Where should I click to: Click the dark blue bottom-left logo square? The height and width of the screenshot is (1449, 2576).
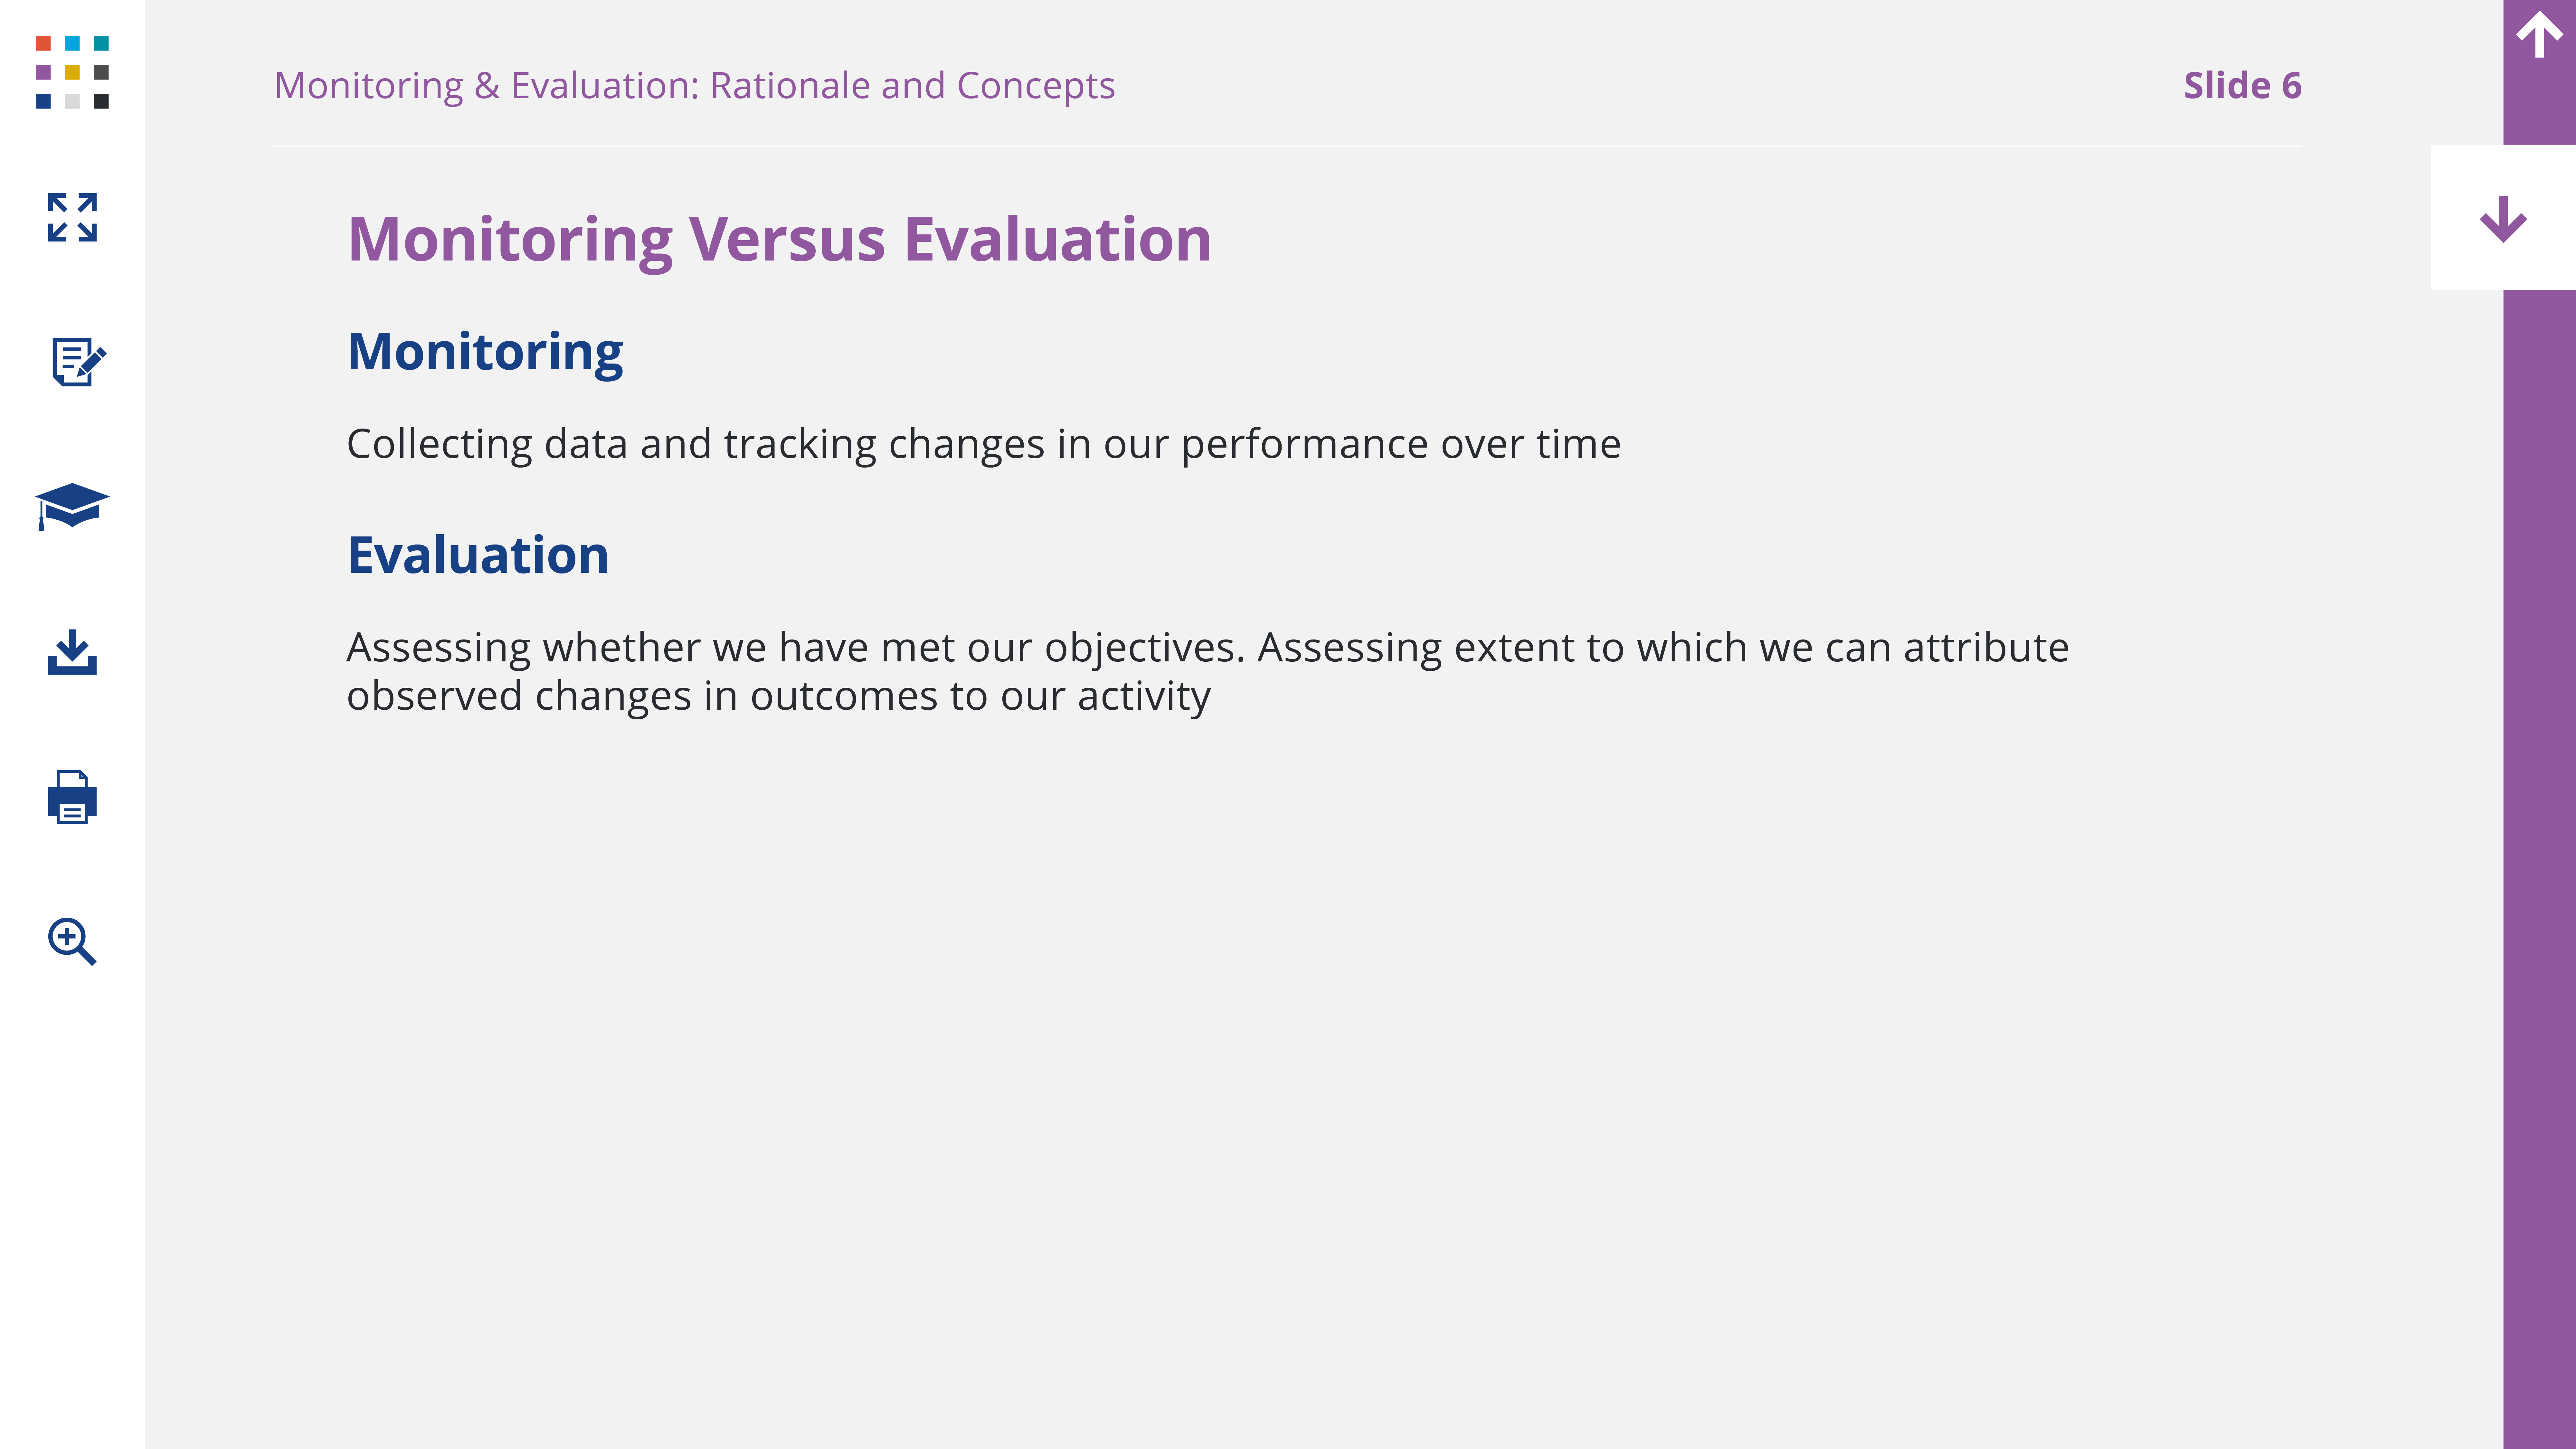click(x=43, y=101)
